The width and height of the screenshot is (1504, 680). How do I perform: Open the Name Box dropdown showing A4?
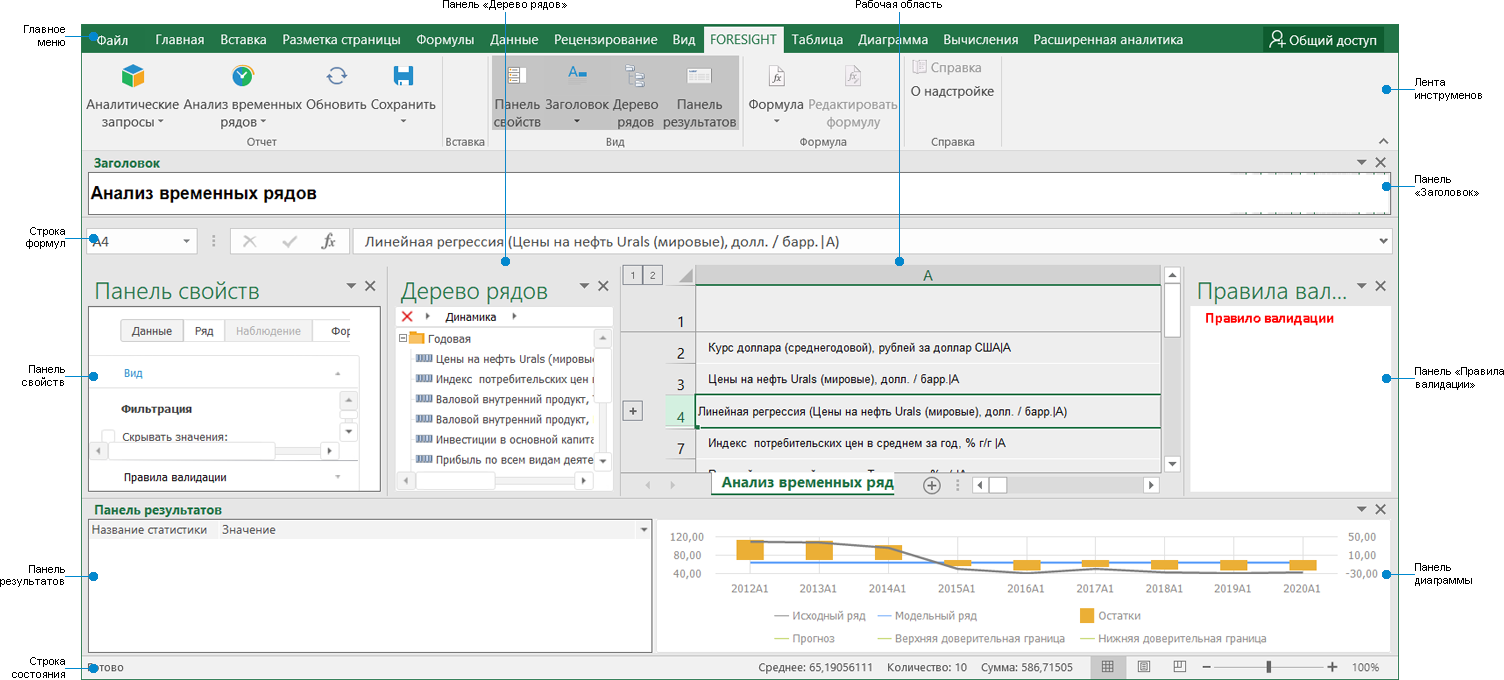pos(185,240)
